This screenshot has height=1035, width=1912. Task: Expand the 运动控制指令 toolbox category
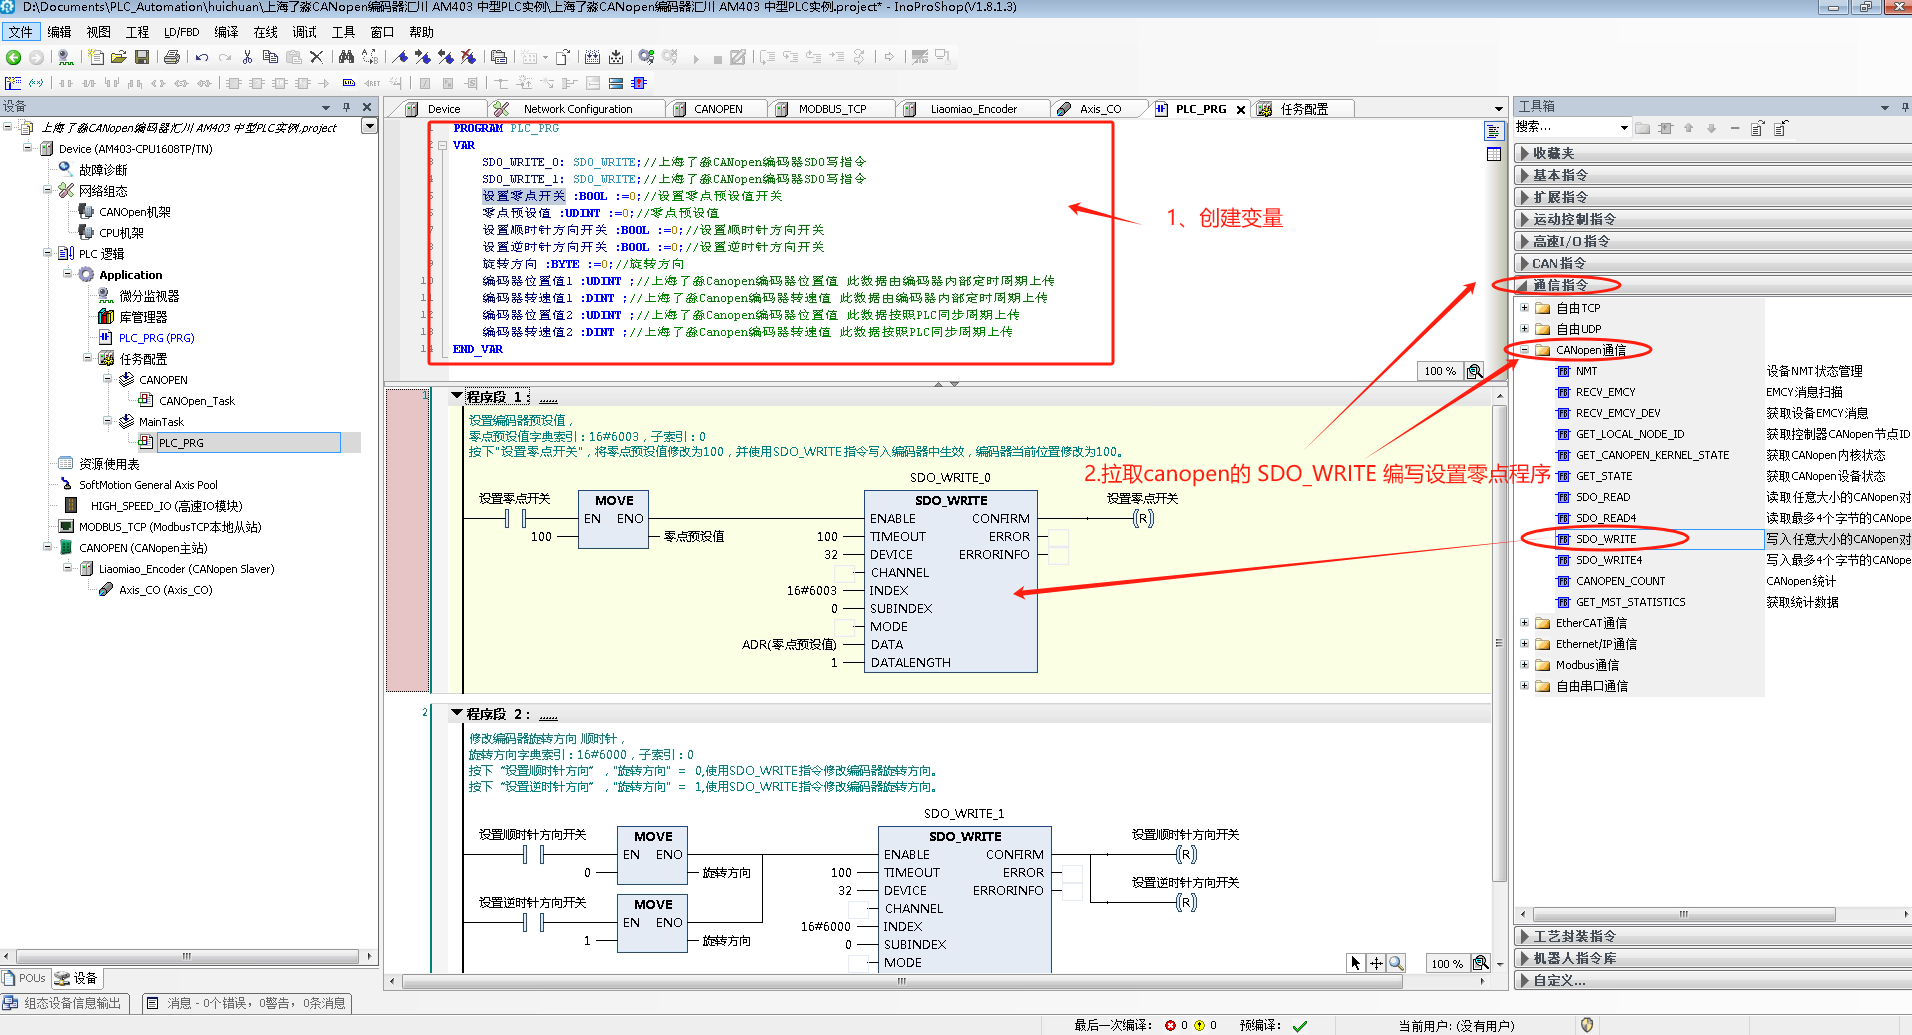1525,219
